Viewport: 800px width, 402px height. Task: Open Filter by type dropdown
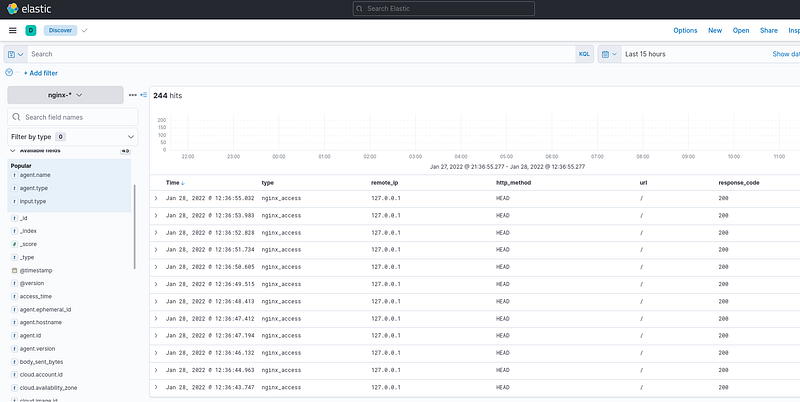(x=72, y=137)
